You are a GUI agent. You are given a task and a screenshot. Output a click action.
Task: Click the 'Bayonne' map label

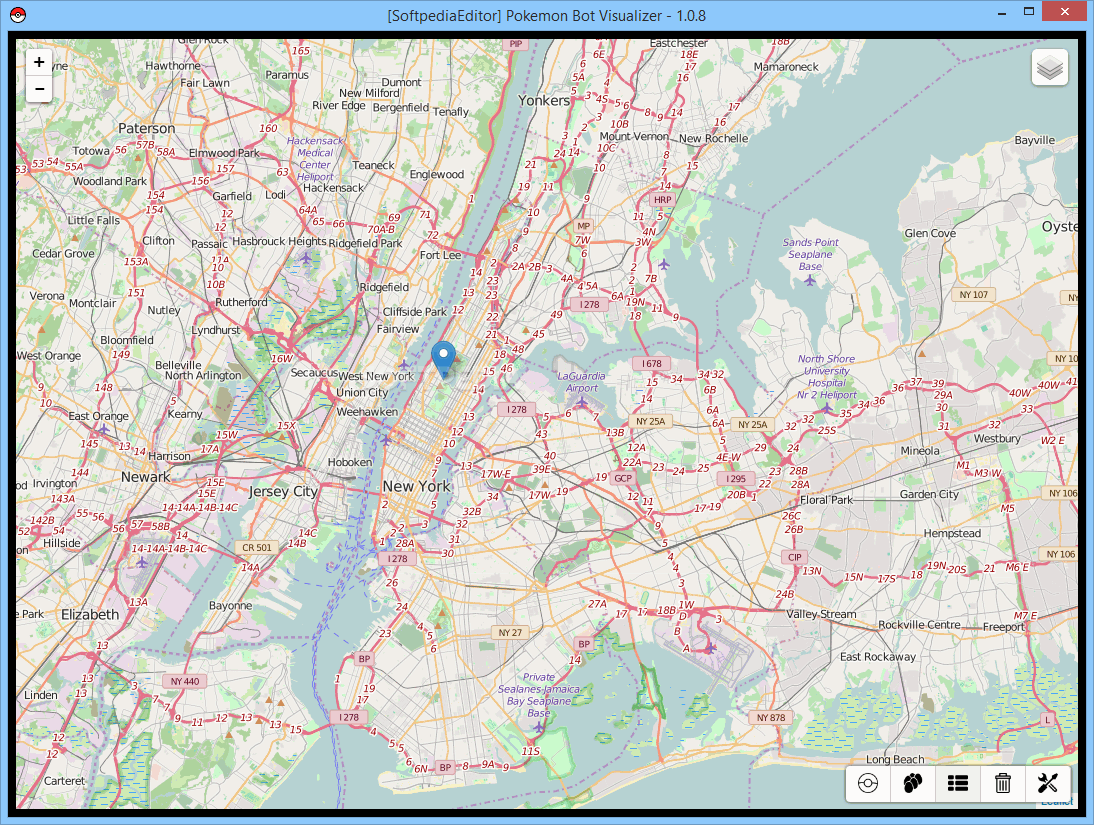pyautogui.click(x=230, y=606)
